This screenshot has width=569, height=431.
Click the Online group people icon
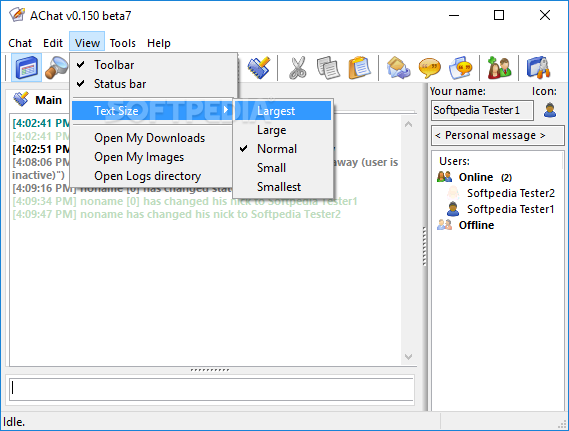(445, 177)
